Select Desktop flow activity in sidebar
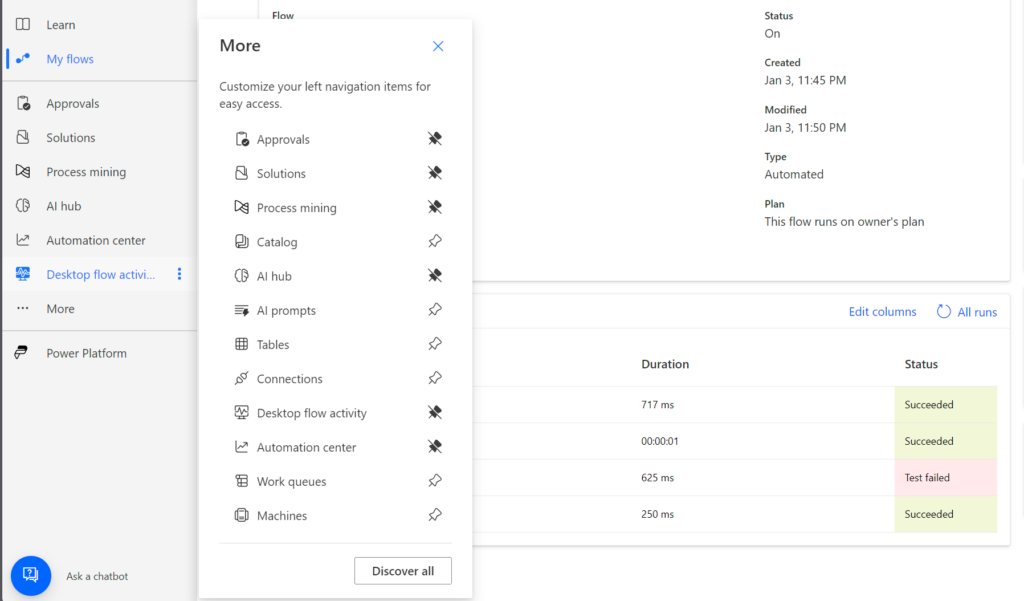Screen dimensions: 1024x601 click(100, 274)
